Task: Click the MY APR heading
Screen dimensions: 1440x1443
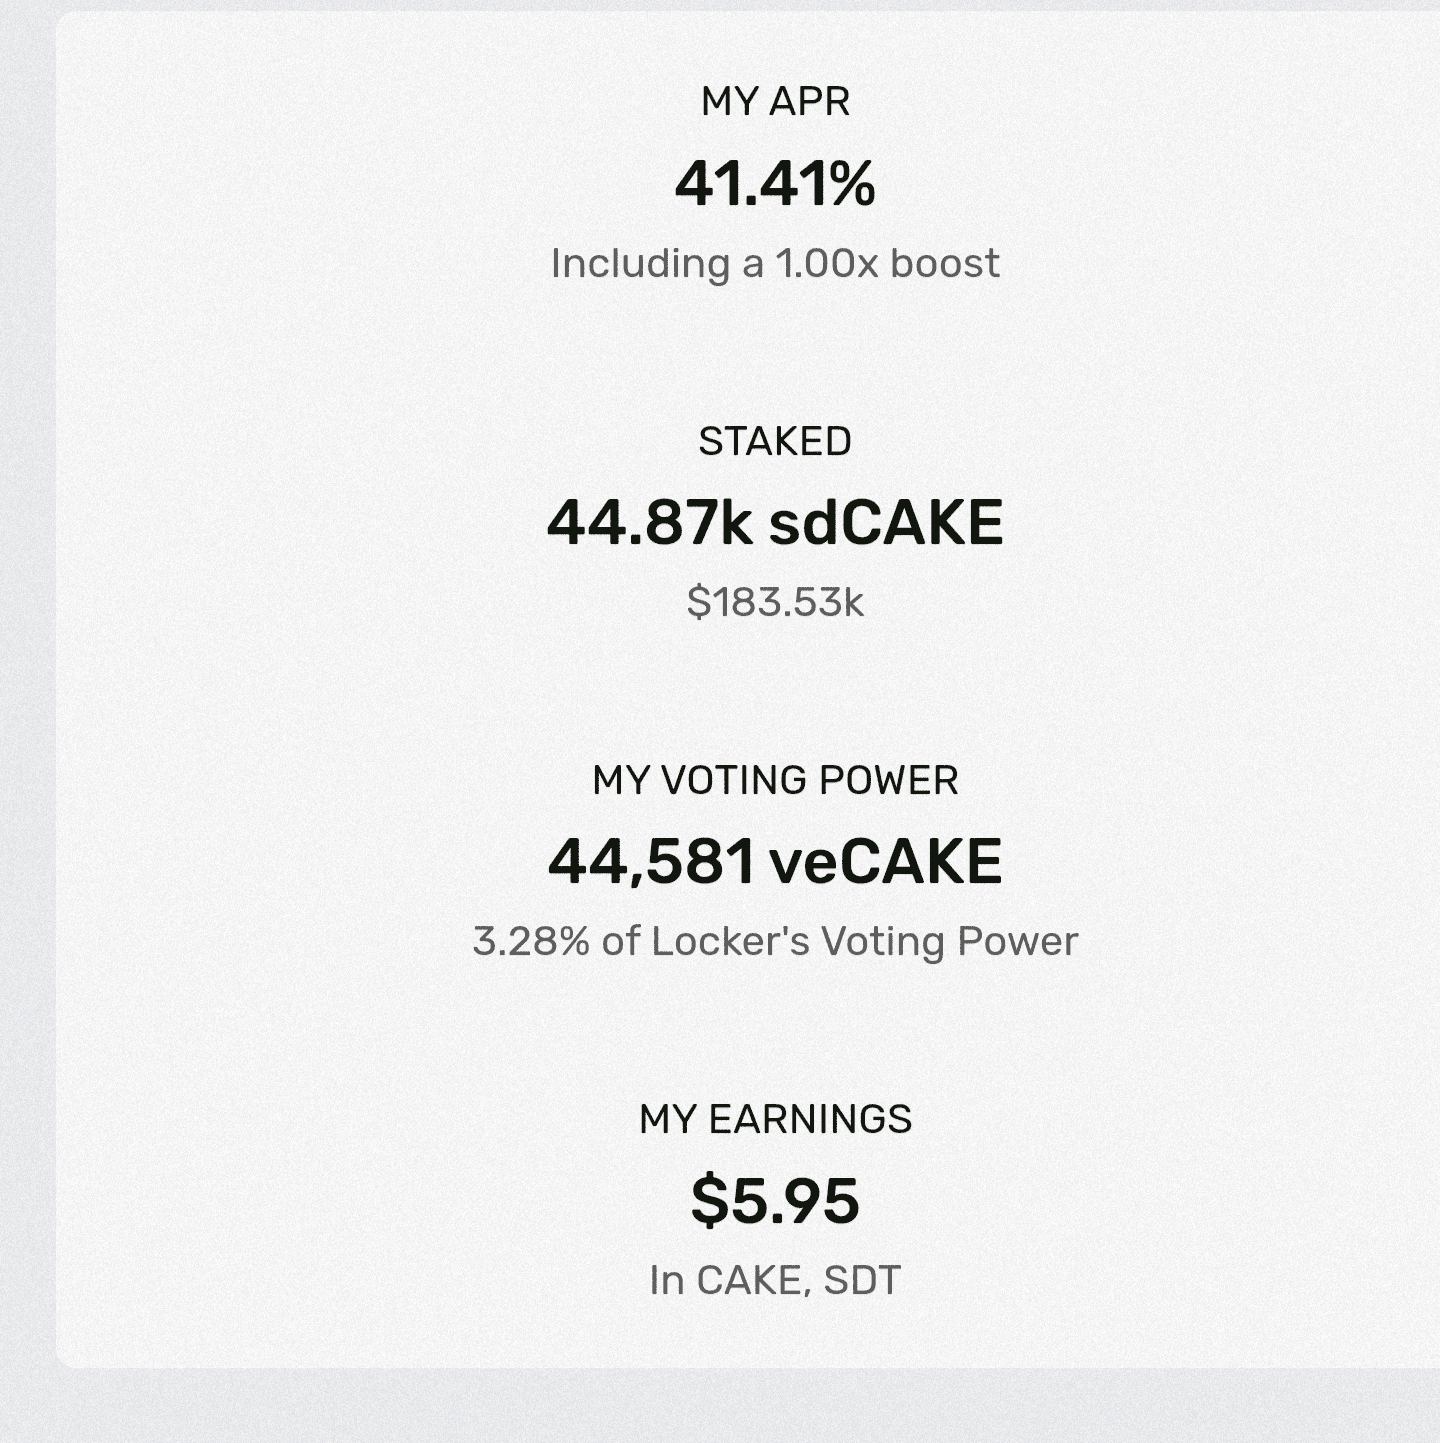Action: coord(775,102)
